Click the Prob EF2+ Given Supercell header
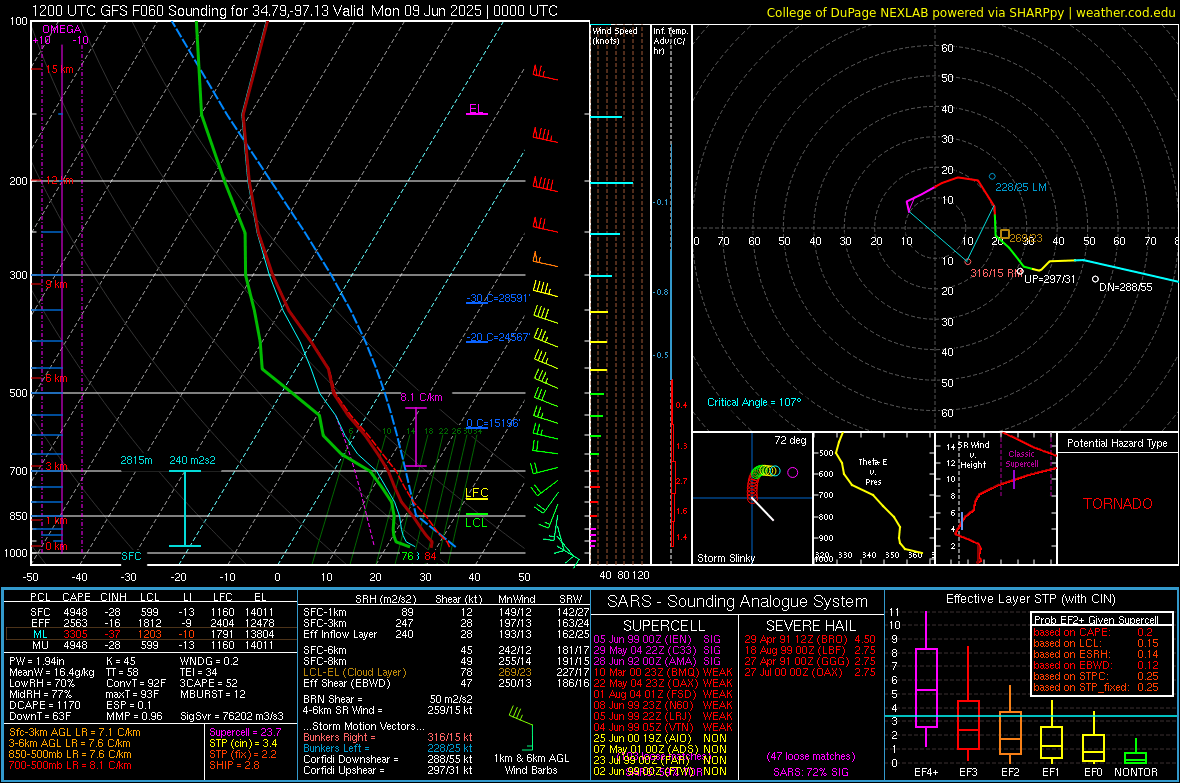Screen dimensions: 1180x783 tap(1095, 620)
